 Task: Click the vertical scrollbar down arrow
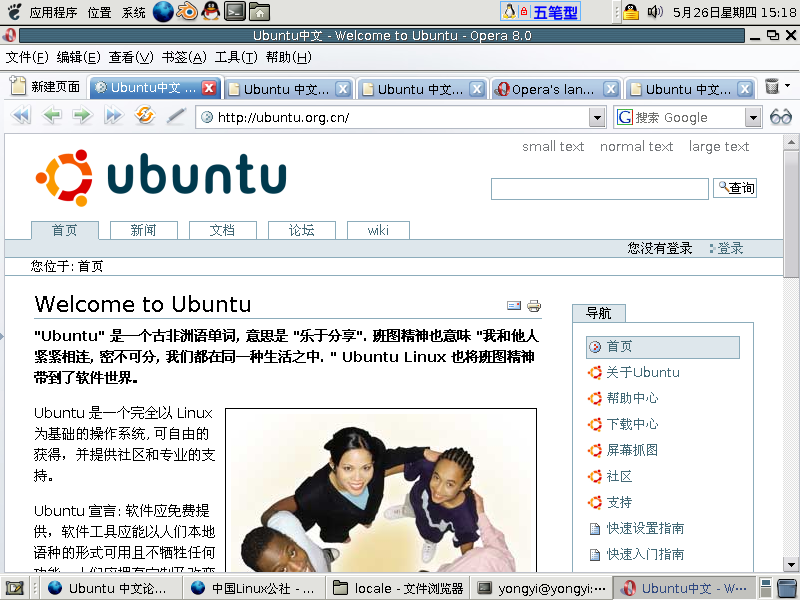tap(791, 564)
